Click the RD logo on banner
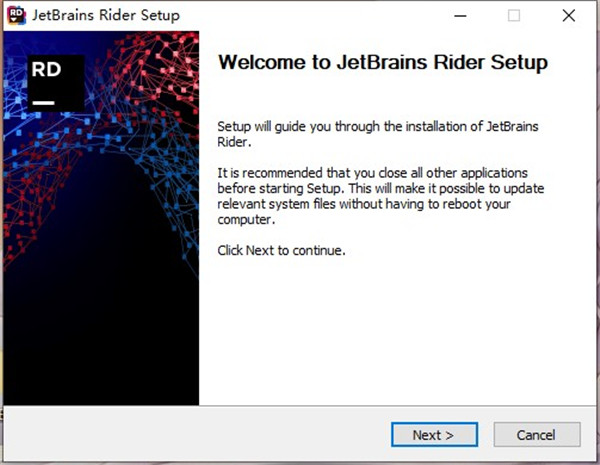Image resolution: width=600 pixels, height=465 pixels. tap(56, 83)
